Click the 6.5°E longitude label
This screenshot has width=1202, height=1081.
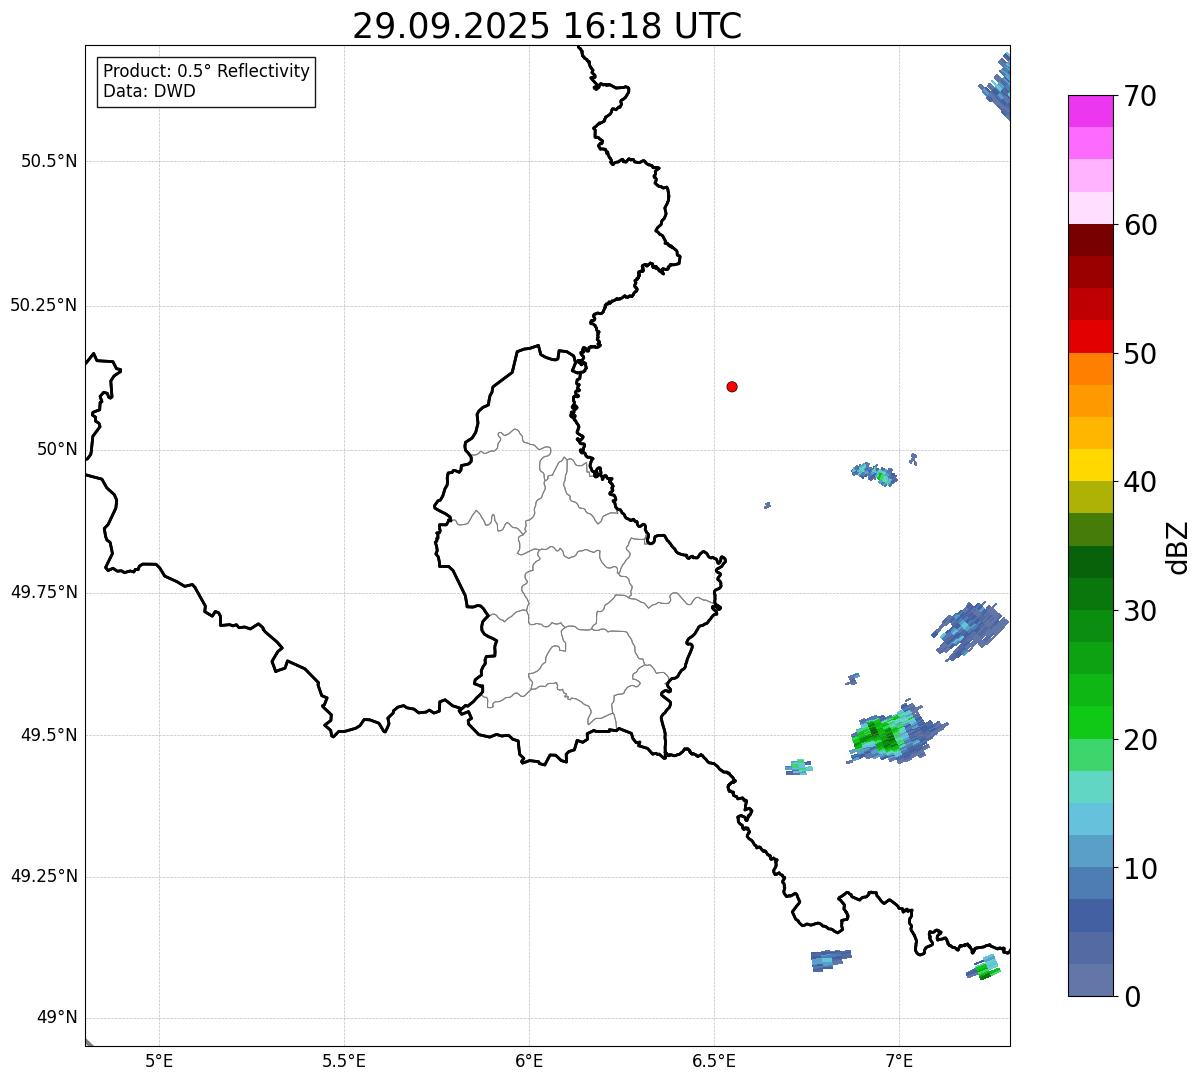714,1060
